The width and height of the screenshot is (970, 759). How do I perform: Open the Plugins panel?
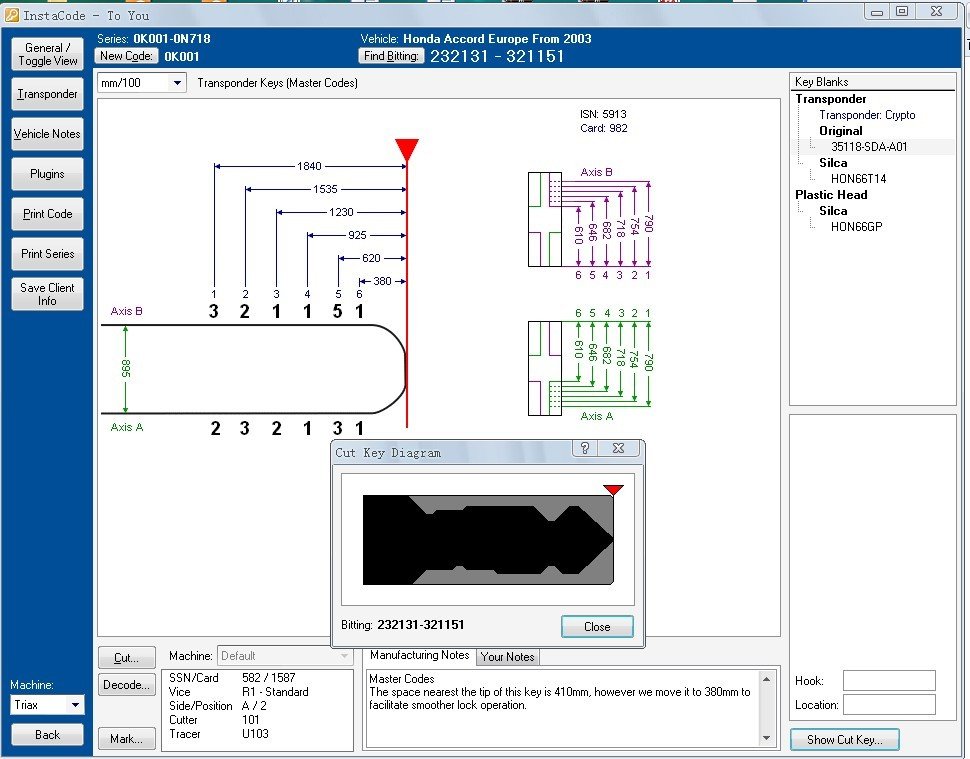click(48, 174)
